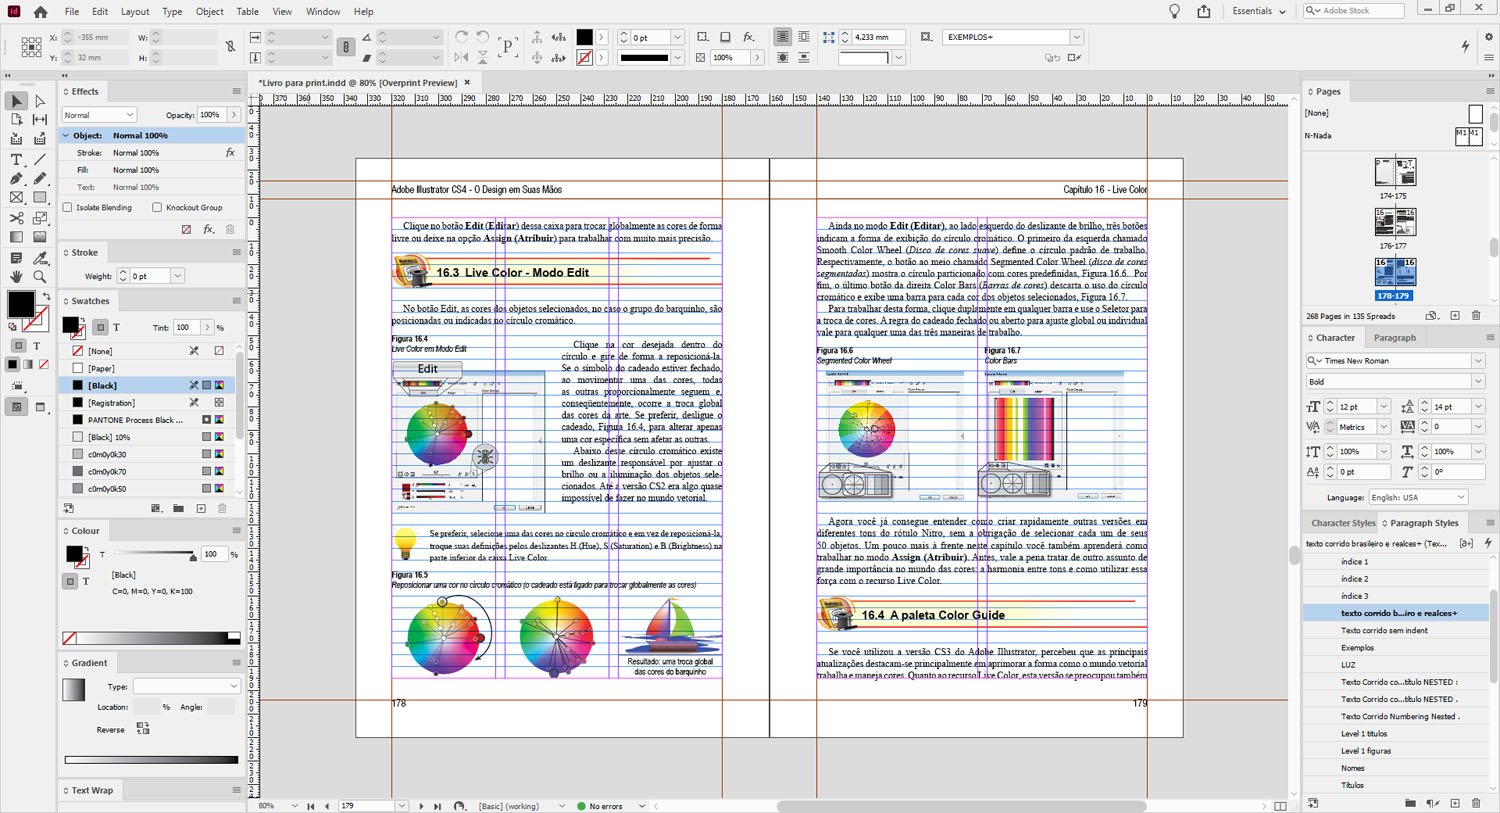Select the Scissors tool
The image size is (1500, 813).
click(x=16, y=217)
